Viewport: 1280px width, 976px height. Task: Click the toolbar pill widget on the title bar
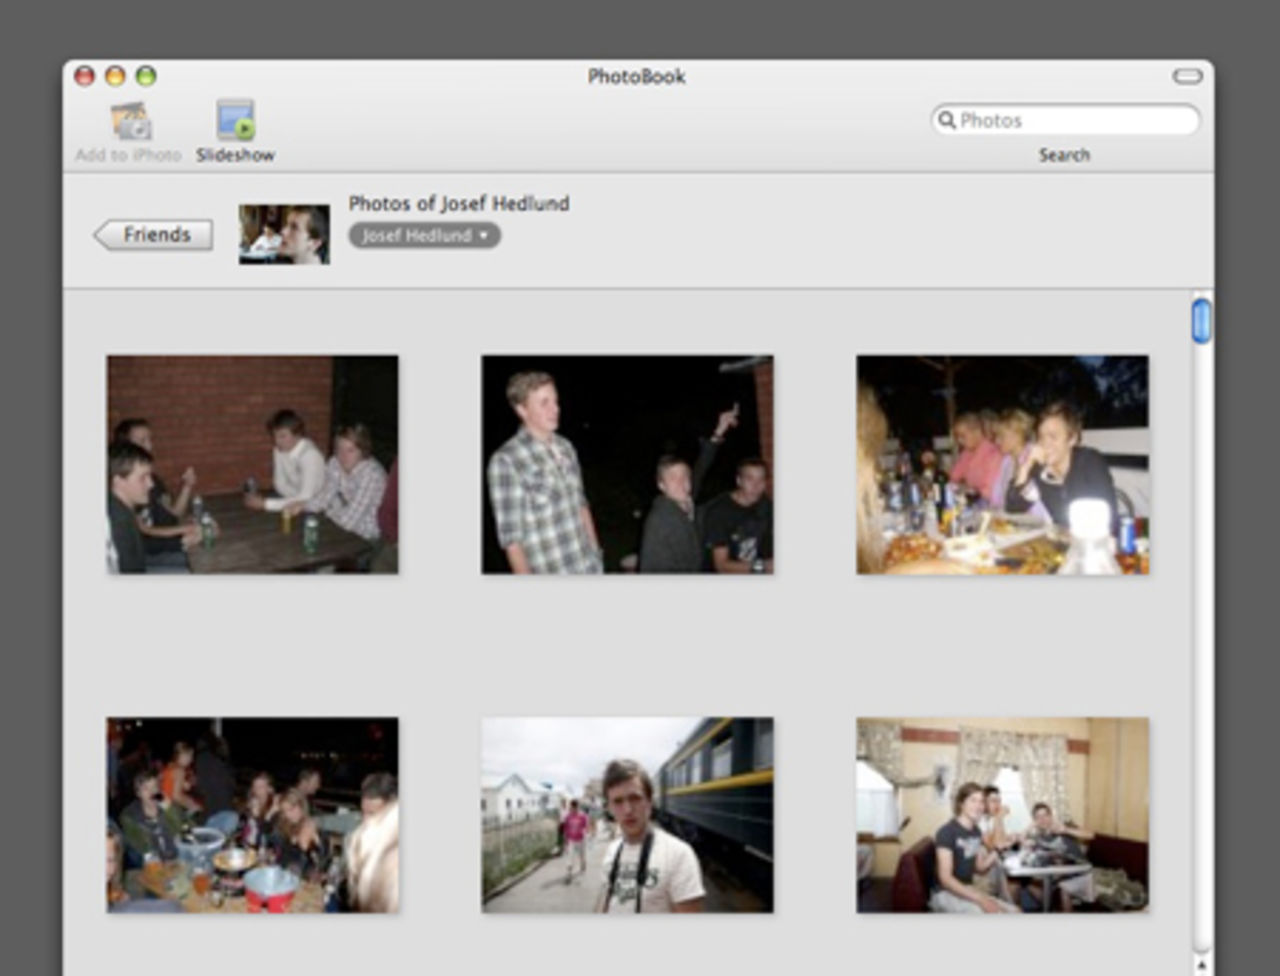click(1186, 75)
